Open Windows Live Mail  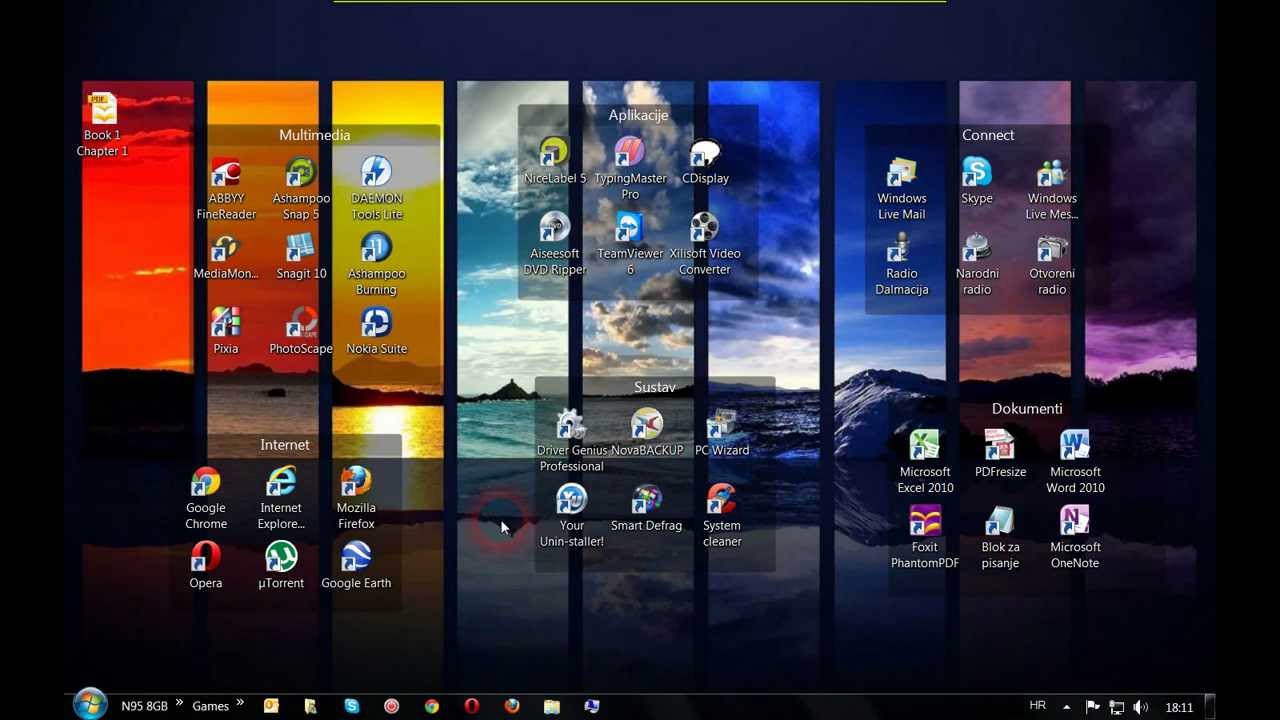click(901, 189)
